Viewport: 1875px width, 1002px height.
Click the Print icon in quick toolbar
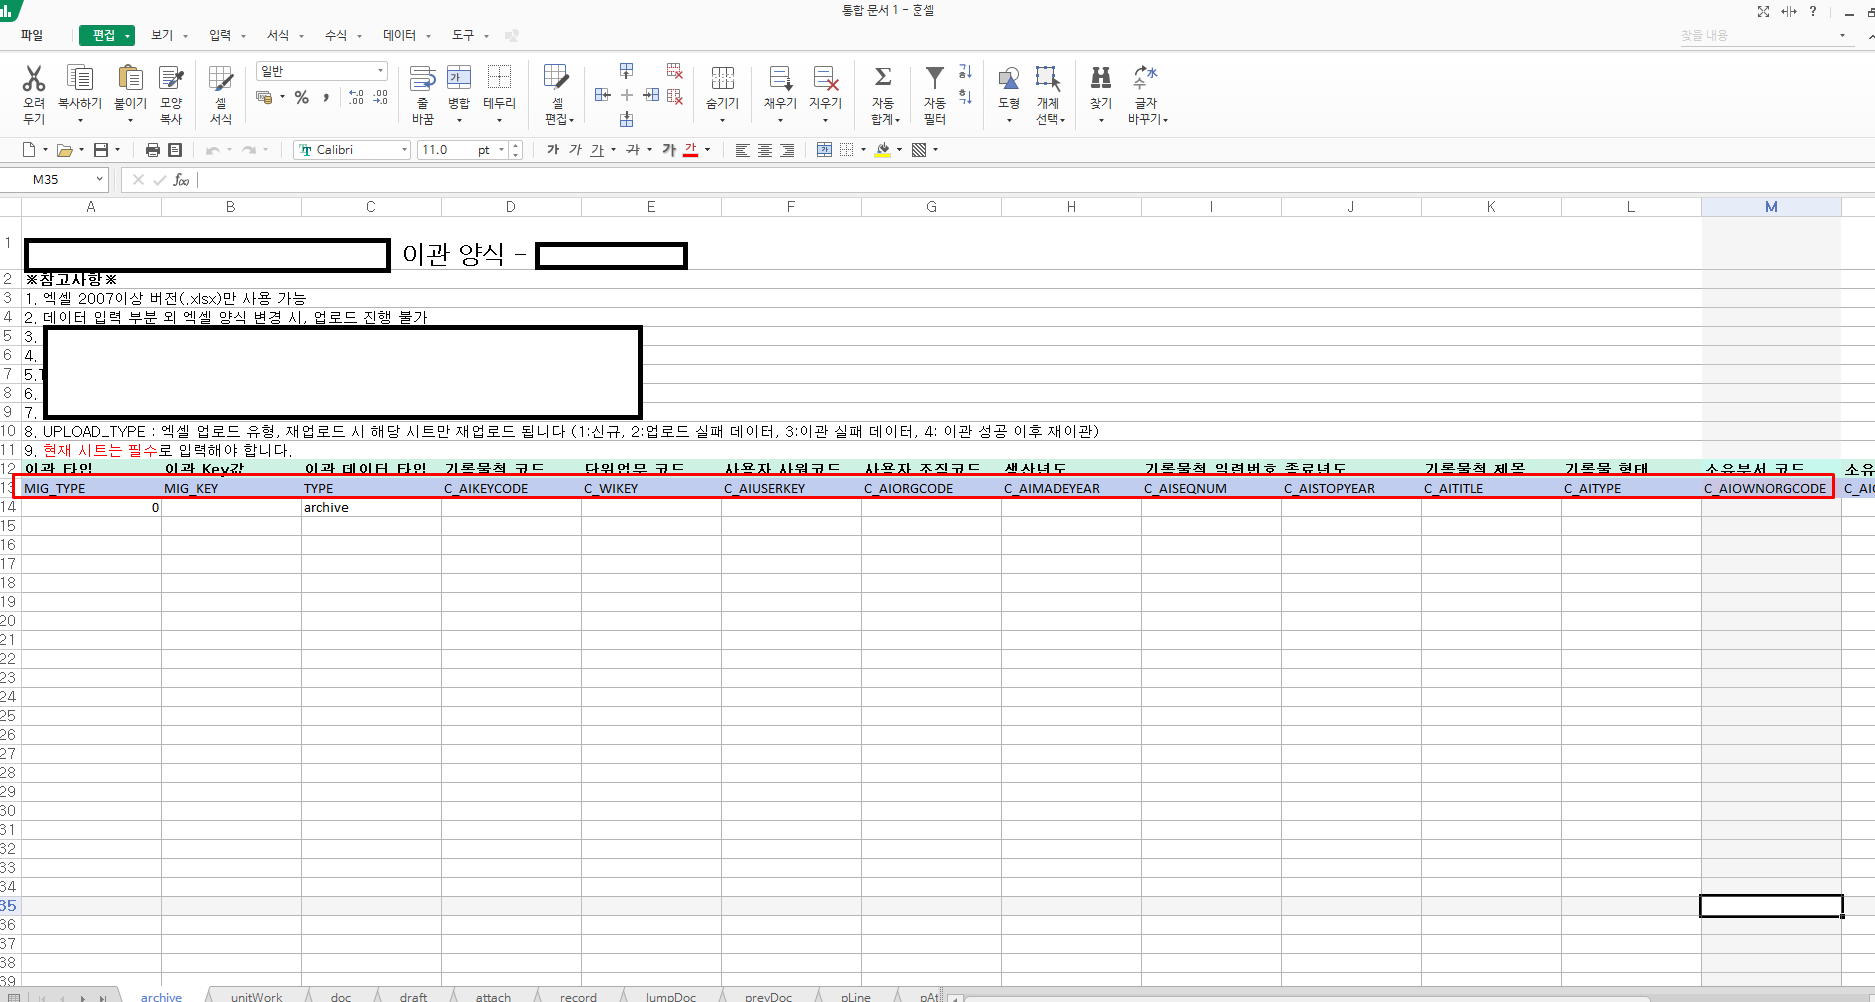point(153,150)
